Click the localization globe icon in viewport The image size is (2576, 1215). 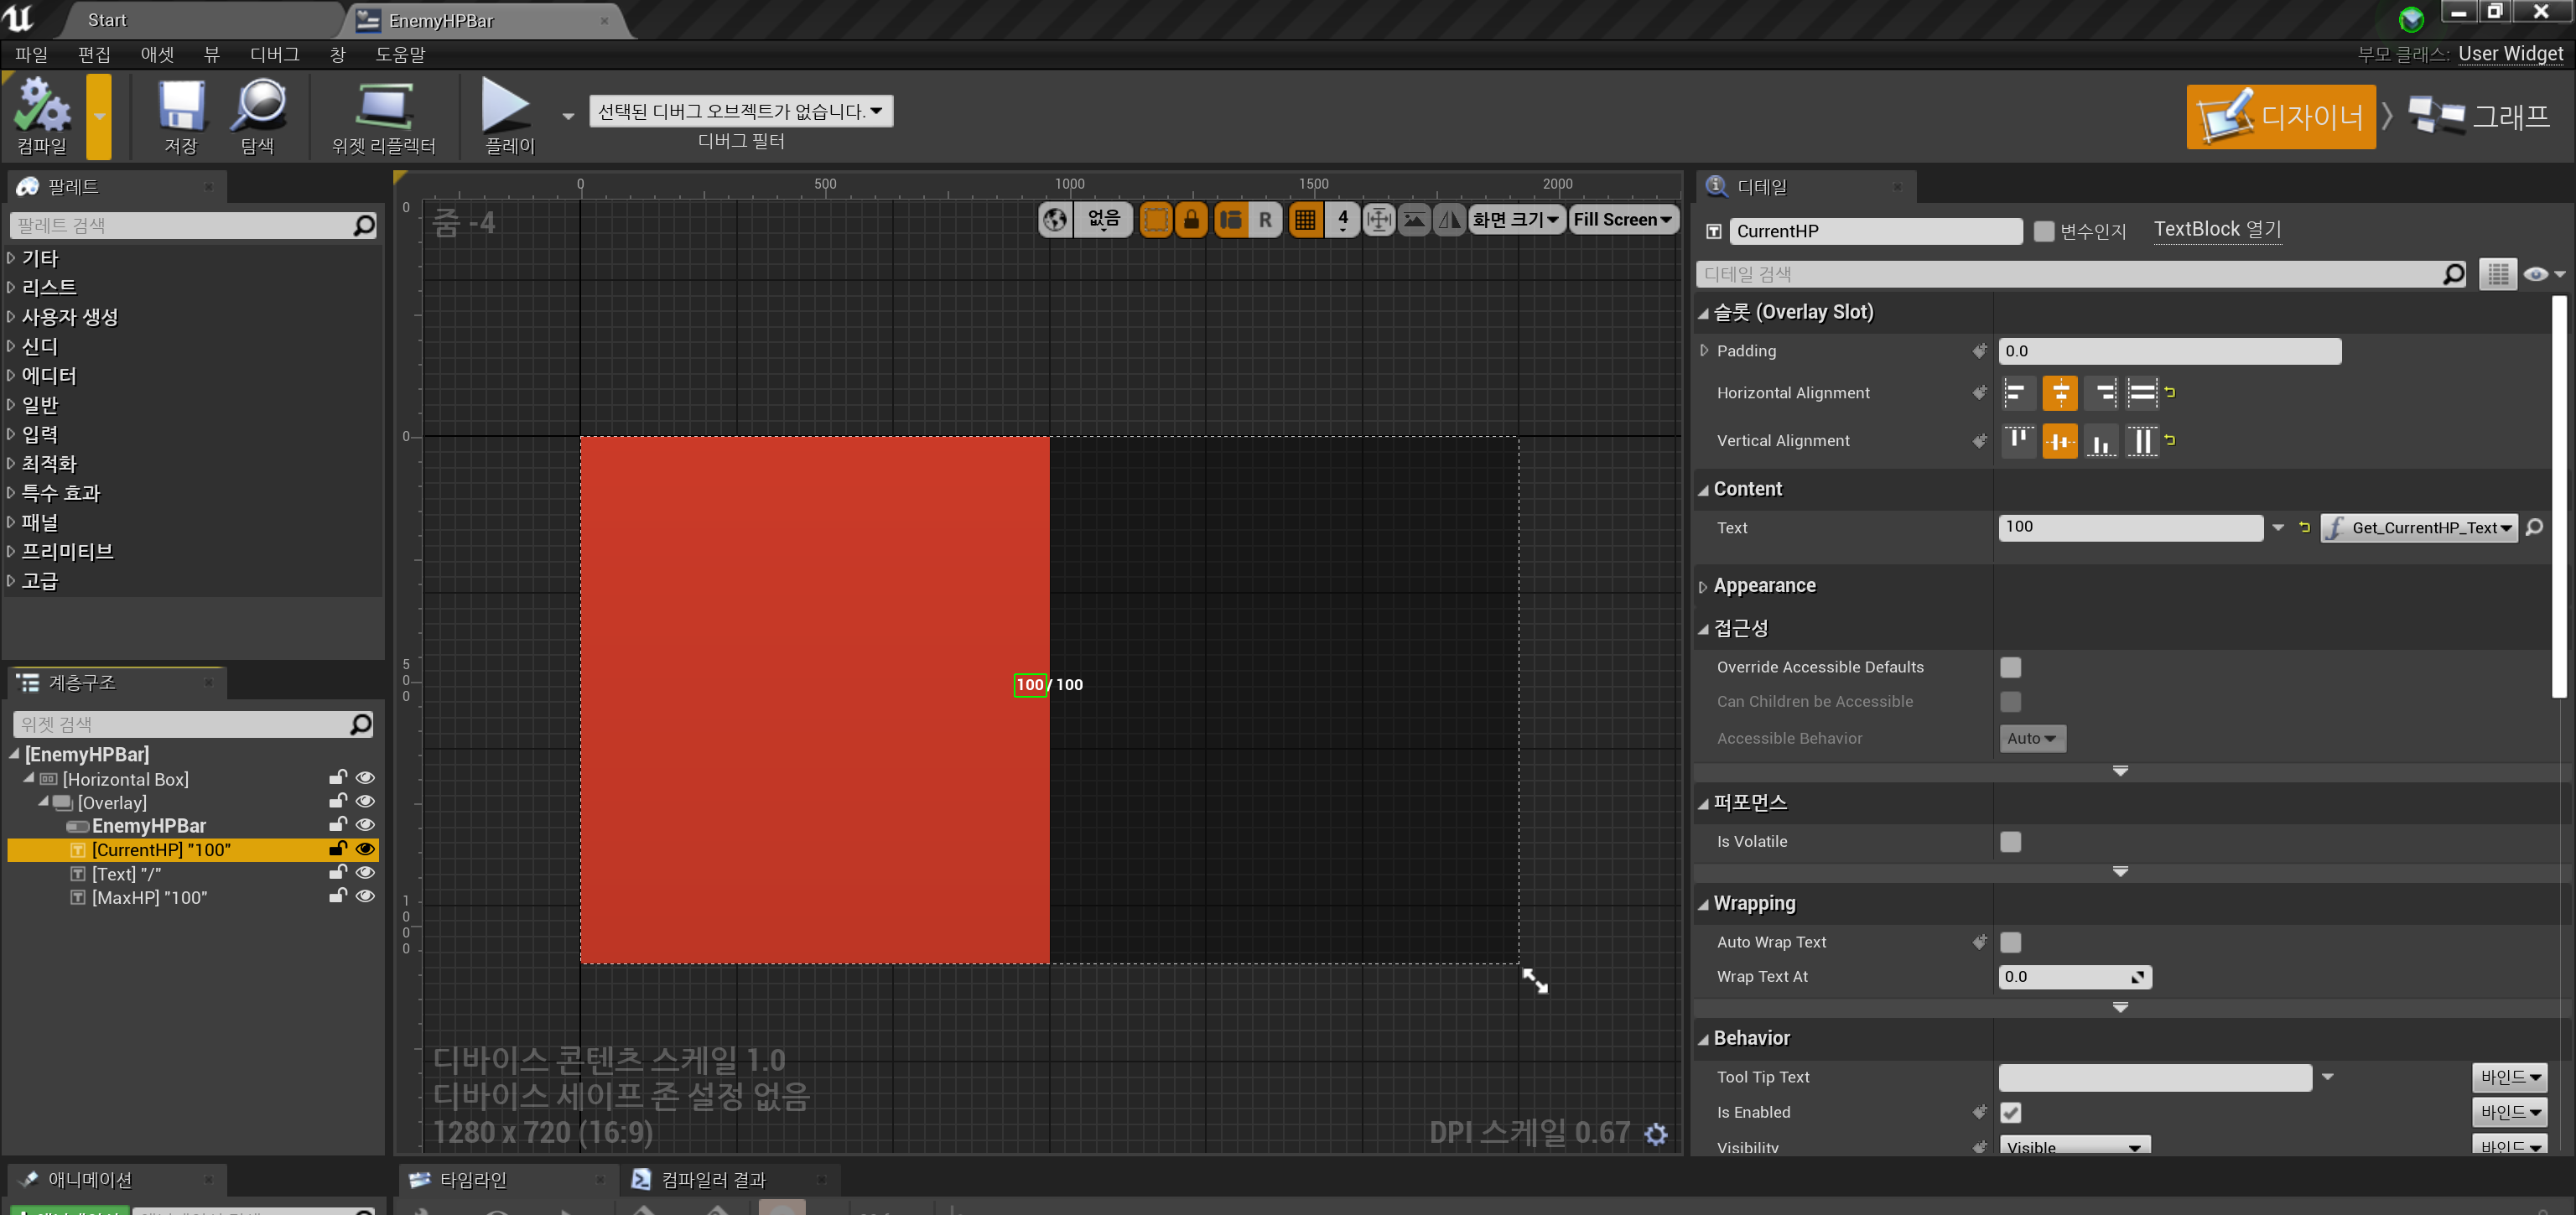(1055, 219)
